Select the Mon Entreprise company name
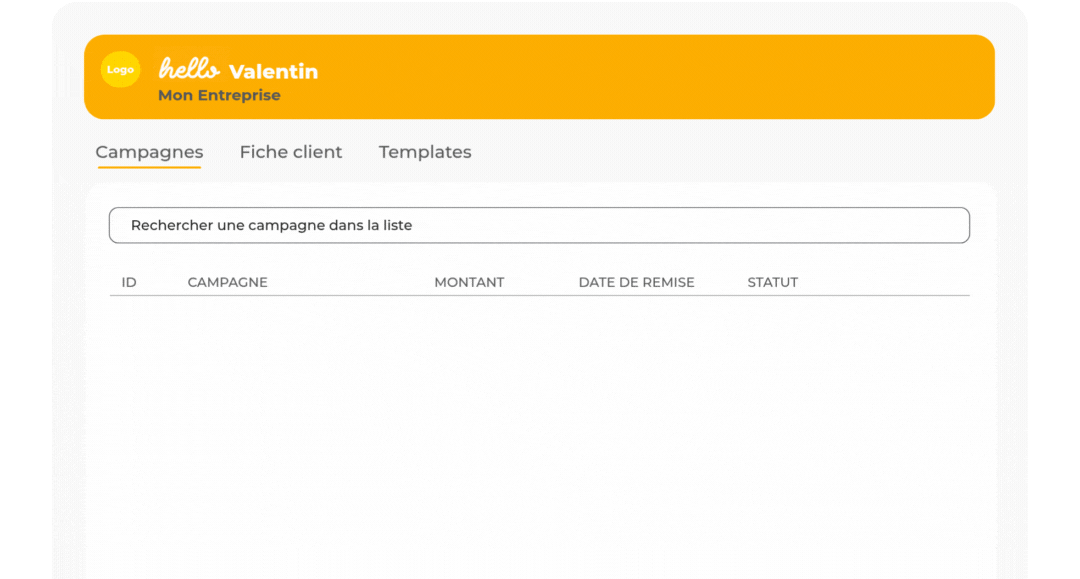Image resolution: width=1080 pixels, height=579 pixels. pos(219,95)
